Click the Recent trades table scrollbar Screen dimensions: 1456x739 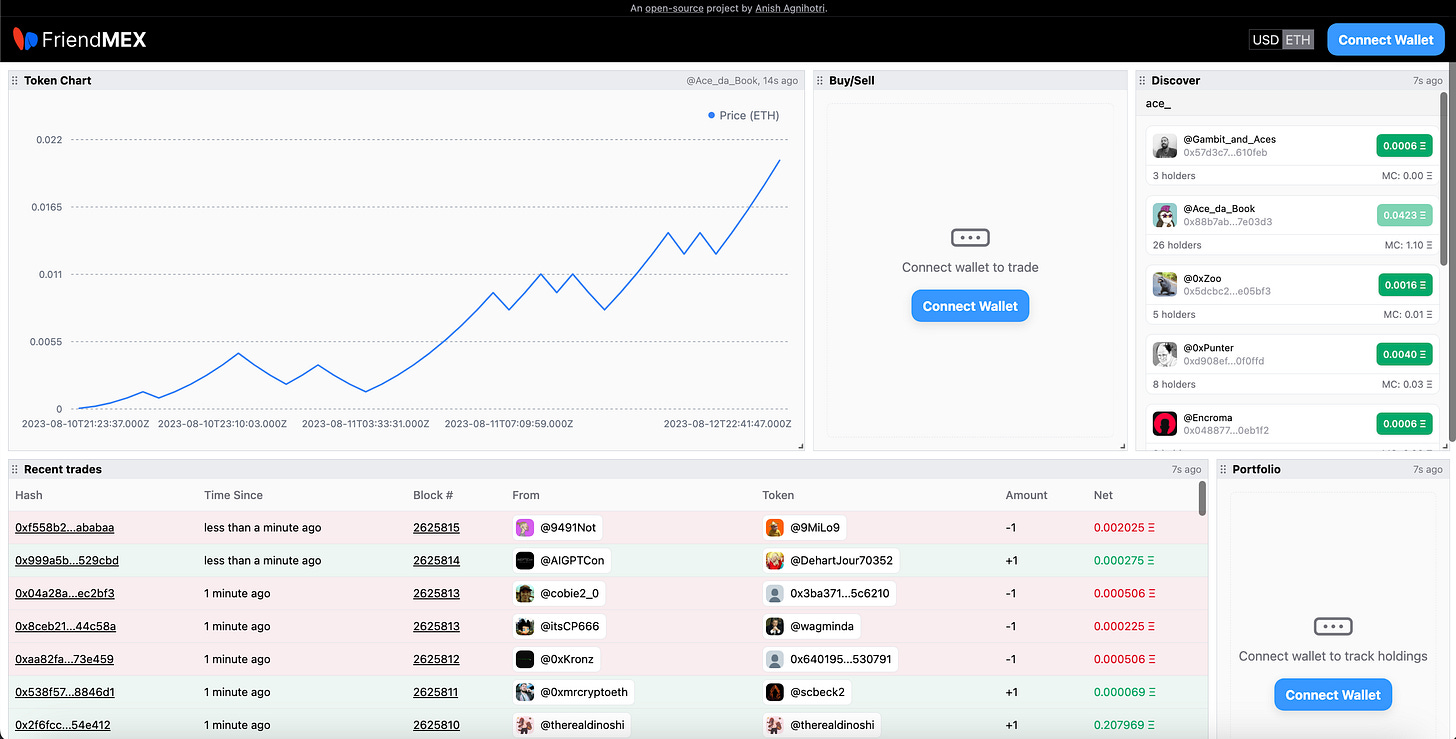(1203, 499)
